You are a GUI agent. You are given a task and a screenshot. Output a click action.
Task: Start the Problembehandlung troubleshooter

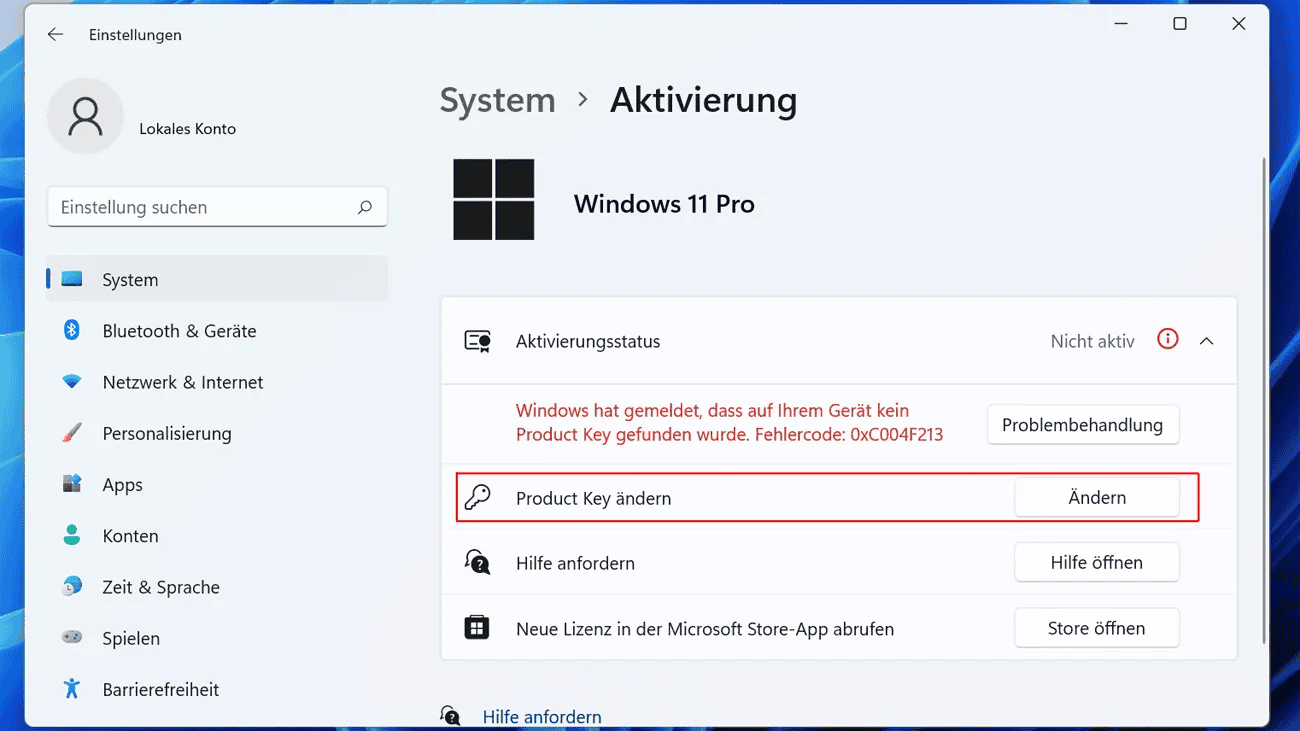coord(1082,425)
